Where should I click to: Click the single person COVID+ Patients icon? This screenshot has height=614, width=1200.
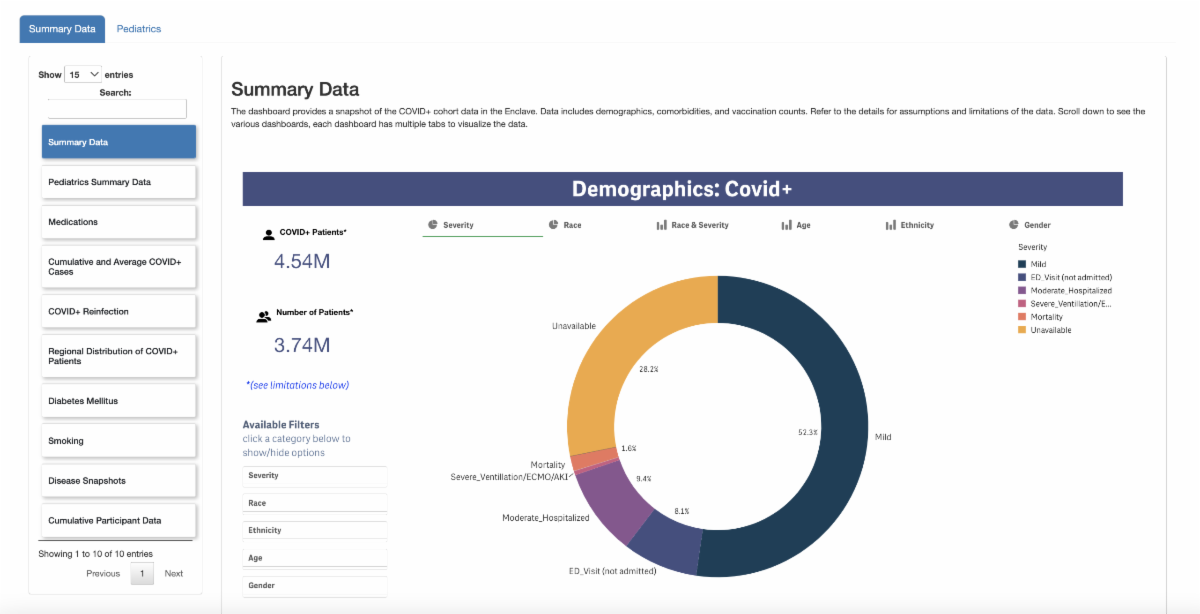click(x=268, y=235)
